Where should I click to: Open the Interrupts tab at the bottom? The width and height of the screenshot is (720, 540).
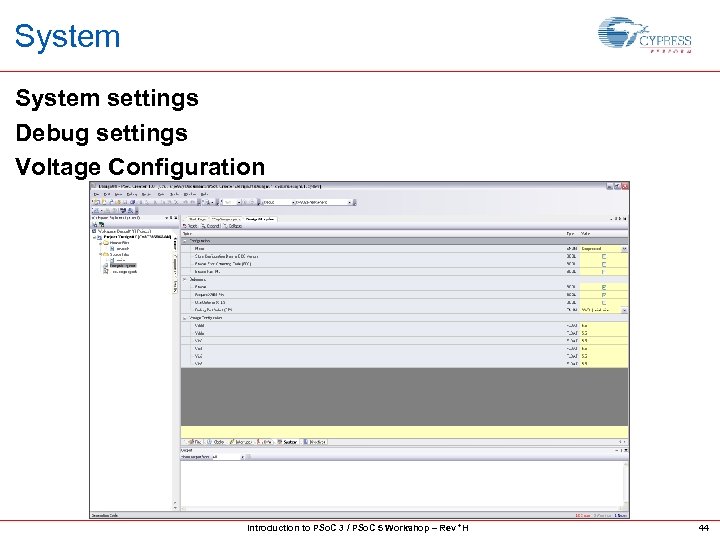pyautogui.click(x=241, y=442)
